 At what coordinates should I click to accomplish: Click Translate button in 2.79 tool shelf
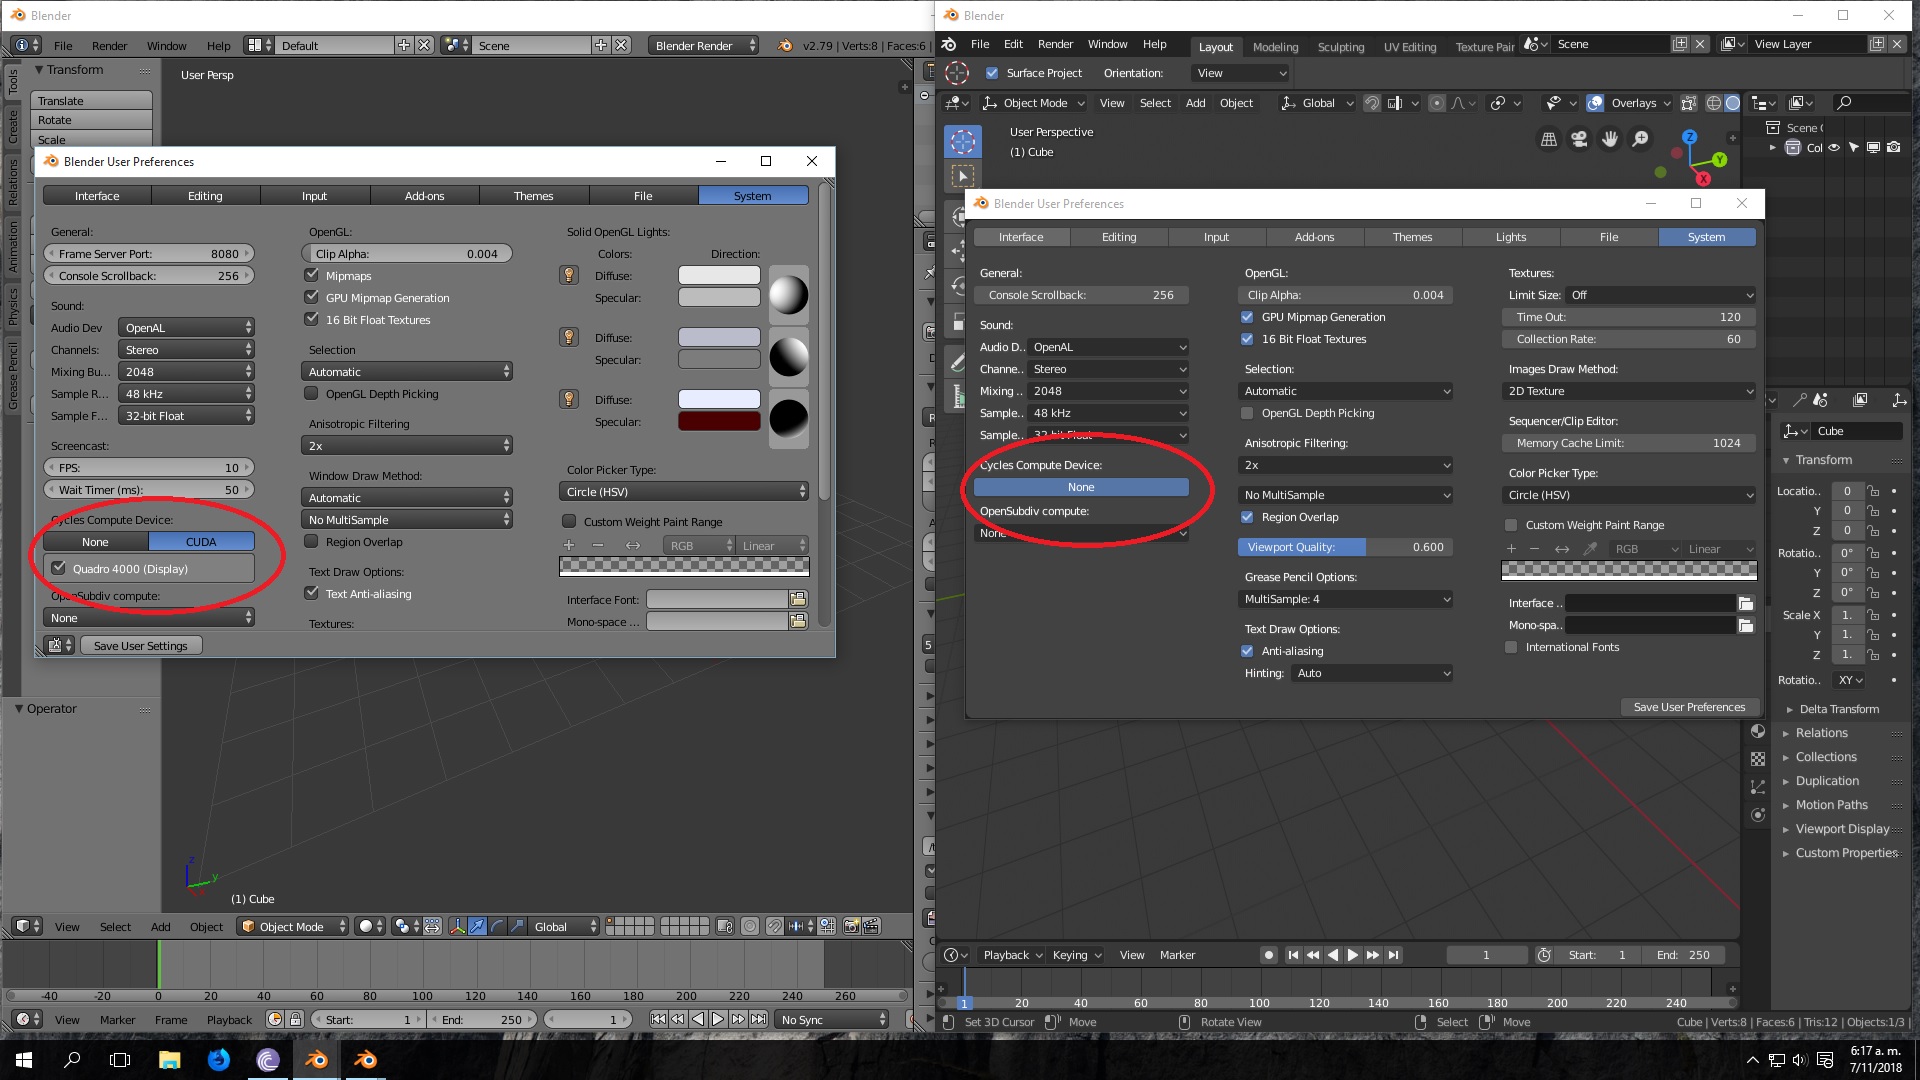tap(91, 101)
